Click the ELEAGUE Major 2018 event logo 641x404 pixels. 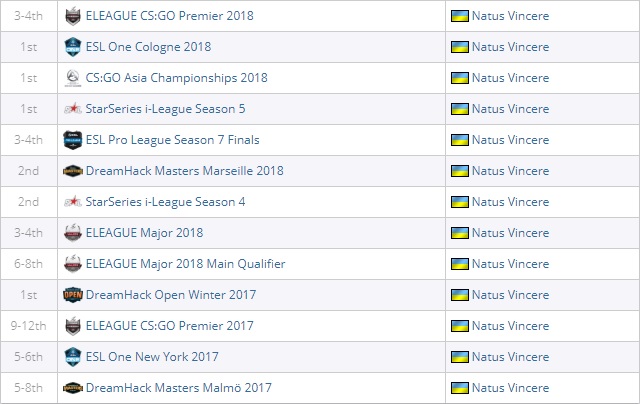[x=73, y=233]
